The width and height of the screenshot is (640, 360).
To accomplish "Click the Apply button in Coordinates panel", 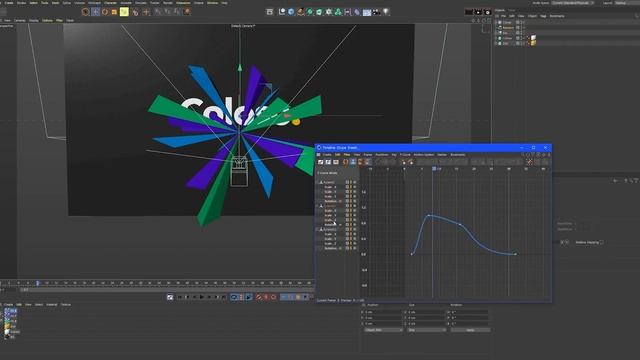I will [470, 330].
